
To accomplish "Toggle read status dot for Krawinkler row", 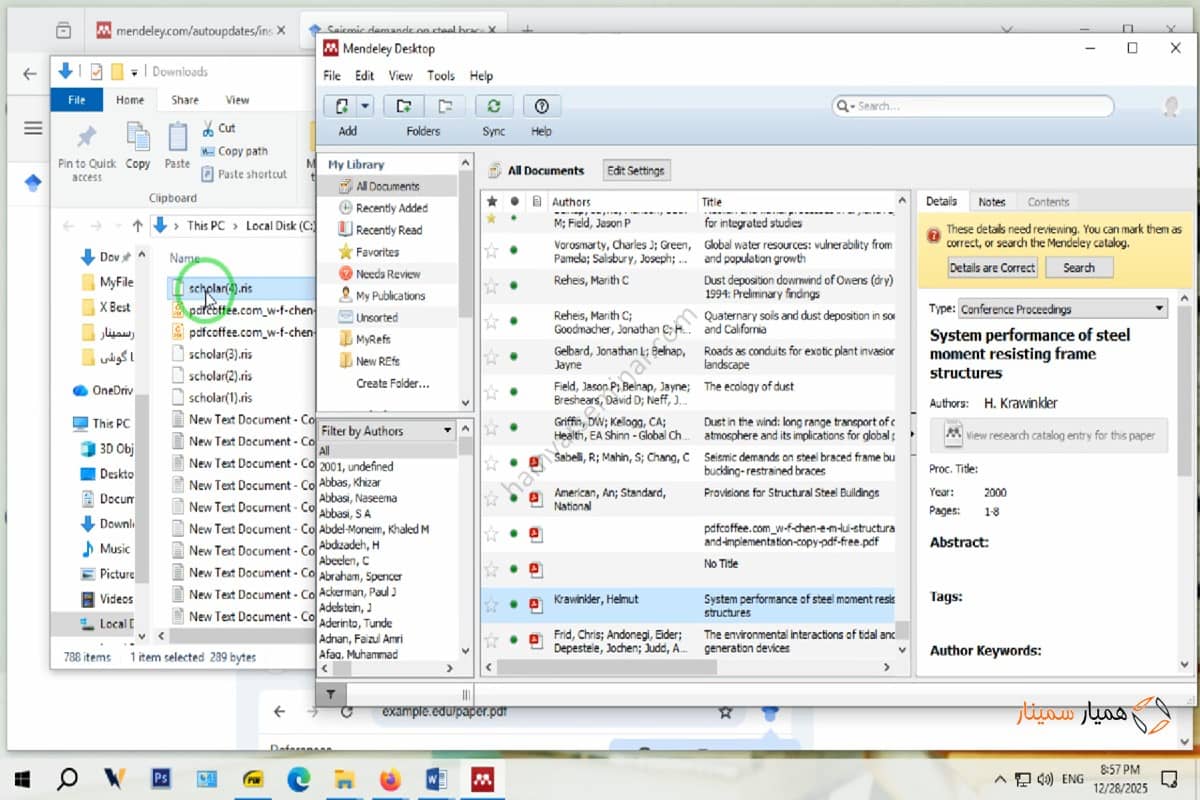I will (514, 605).
